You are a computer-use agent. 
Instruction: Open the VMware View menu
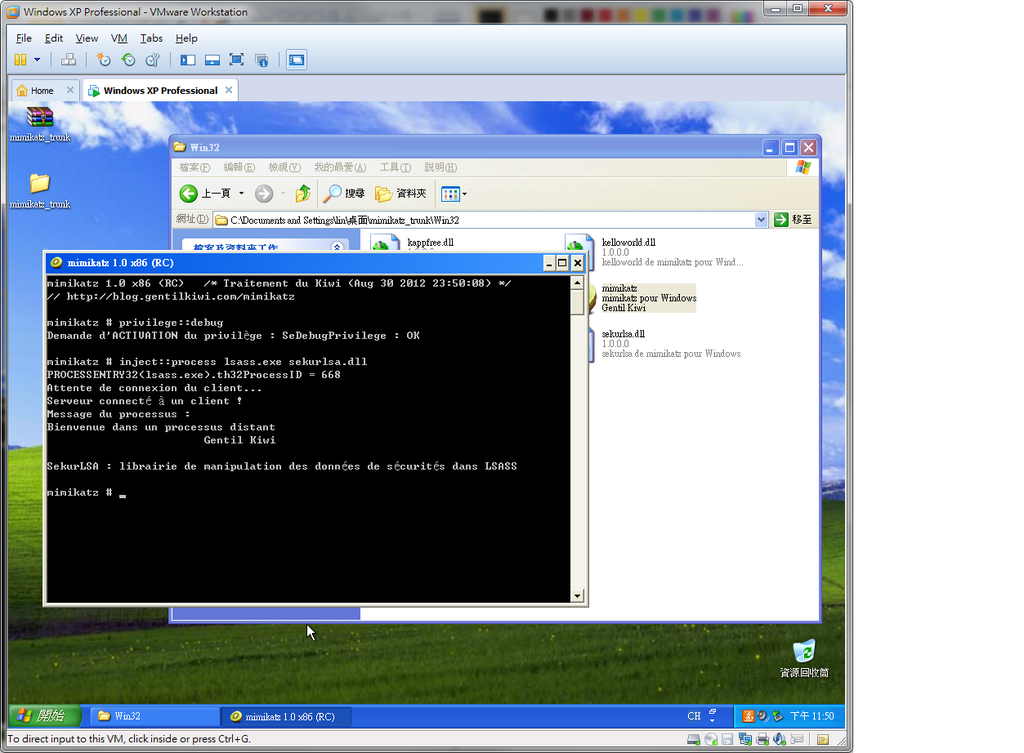tap(86, 38)
